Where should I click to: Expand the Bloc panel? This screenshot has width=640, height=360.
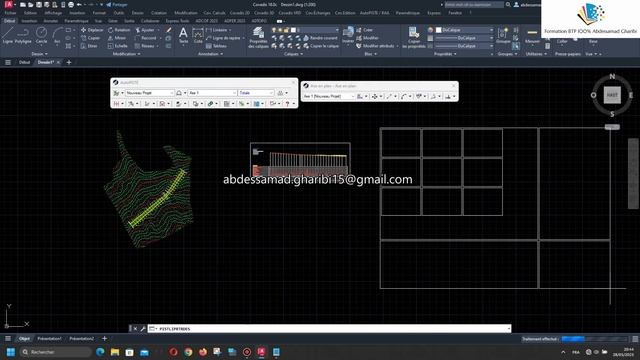pyautogui.click(x=371, y=54)
